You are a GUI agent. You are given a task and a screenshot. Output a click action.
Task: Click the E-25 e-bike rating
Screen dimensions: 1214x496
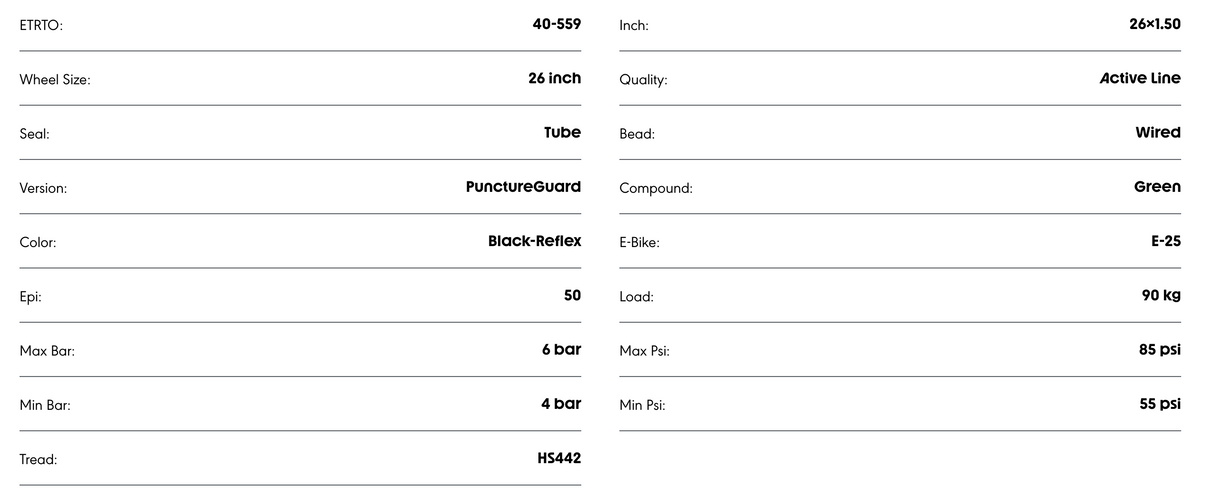[x=1165, y=241]
